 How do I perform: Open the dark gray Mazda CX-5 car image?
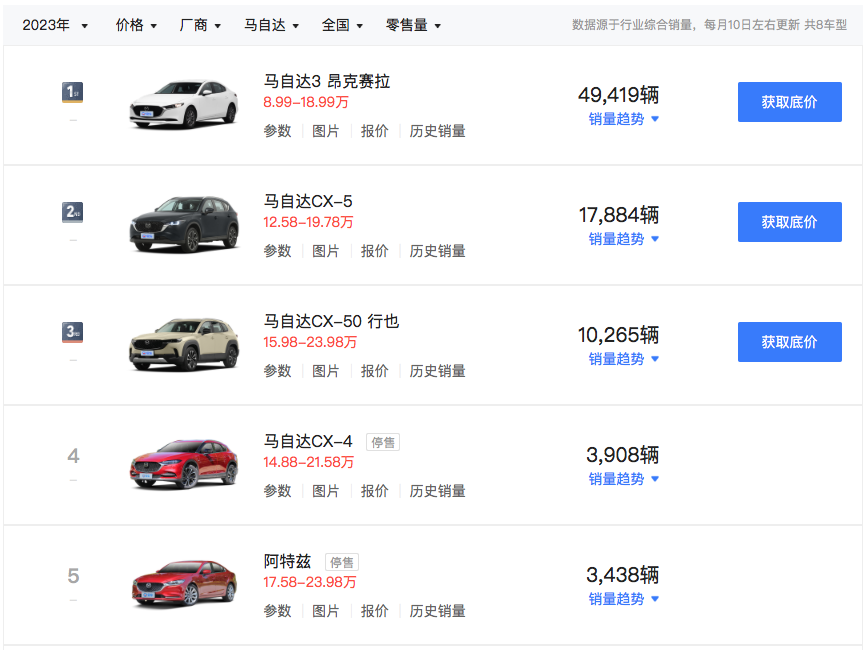click(184, 223)
